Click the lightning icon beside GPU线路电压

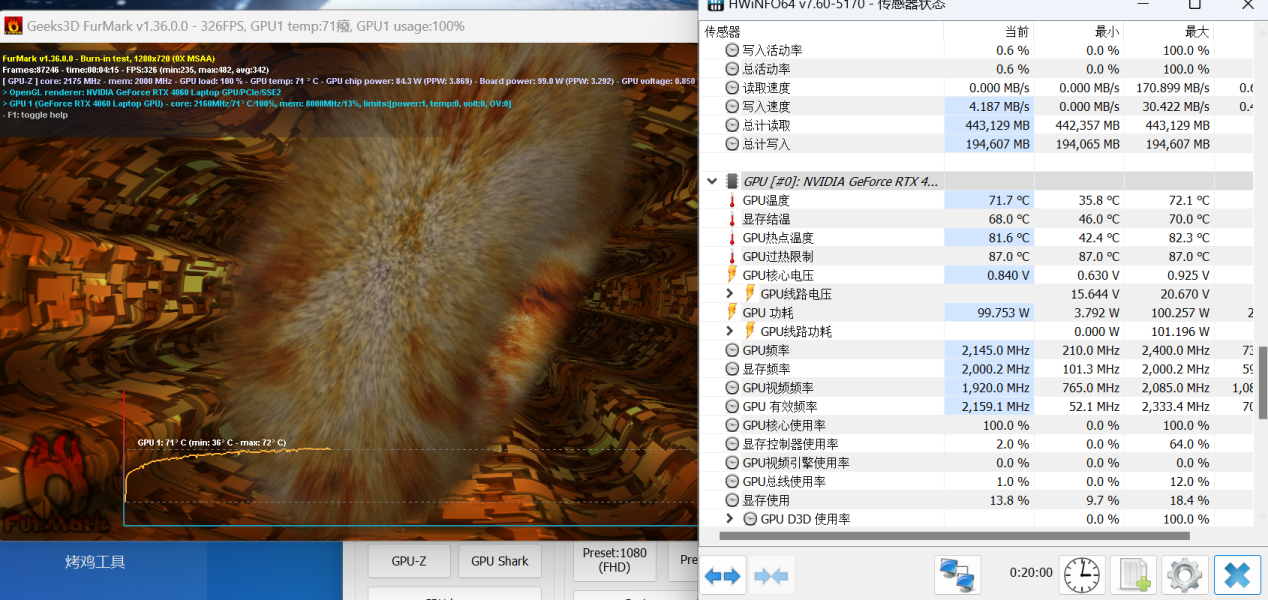[750, 294]
